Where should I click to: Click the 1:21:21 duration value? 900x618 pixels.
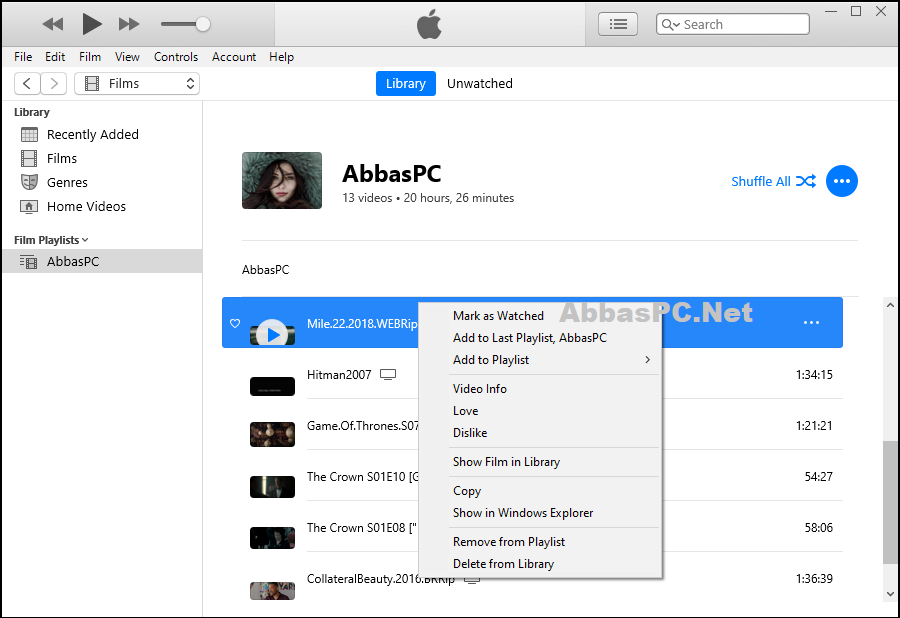pyautogui.click(x=814, y=426)
